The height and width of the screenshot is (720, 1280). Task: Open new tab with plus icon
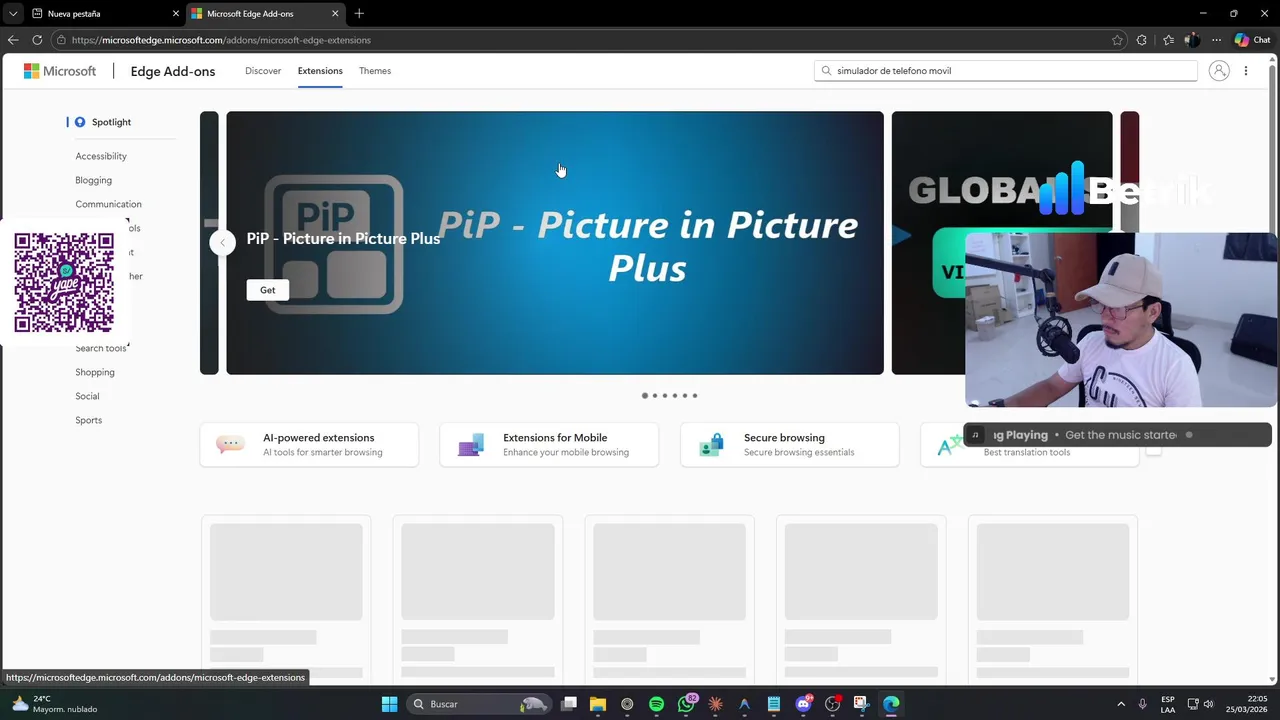(x=359, y=13)
